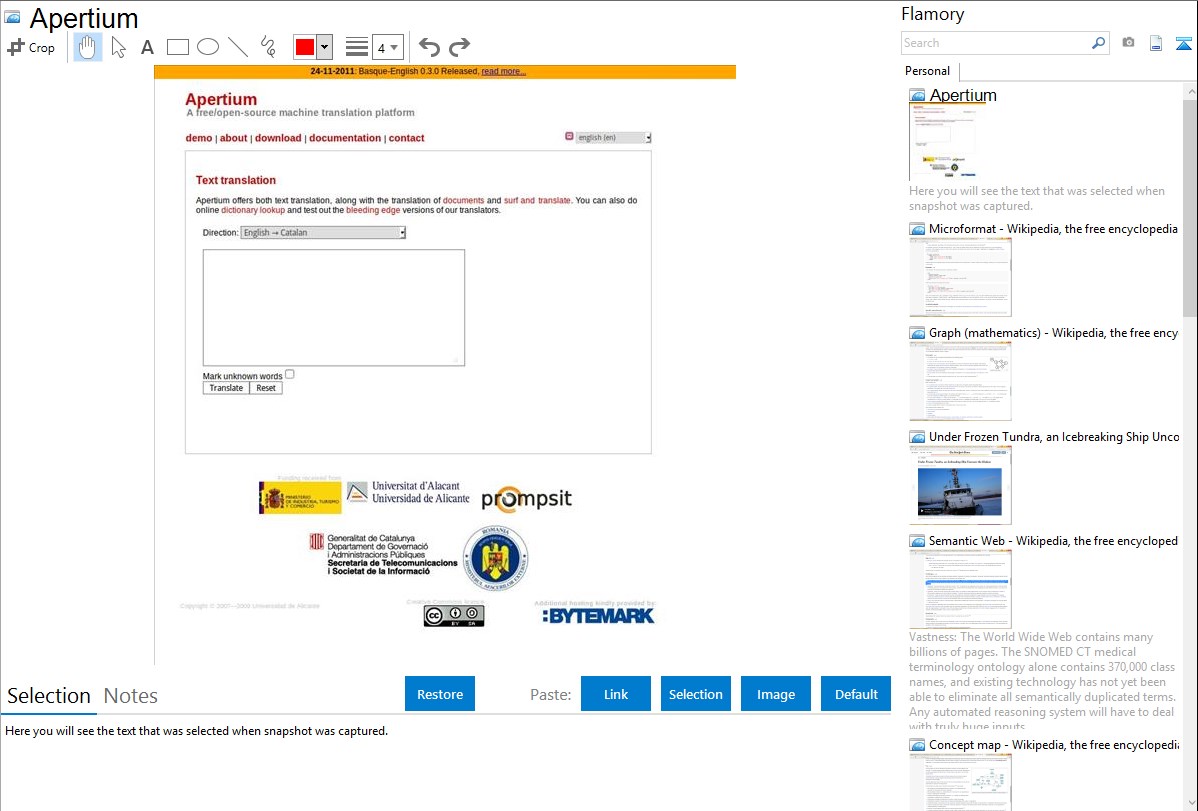The width and height of the screenshot is (1198, 811).
Task: Open the english (en) language dropdown
Action: click(x=613, y=138)
